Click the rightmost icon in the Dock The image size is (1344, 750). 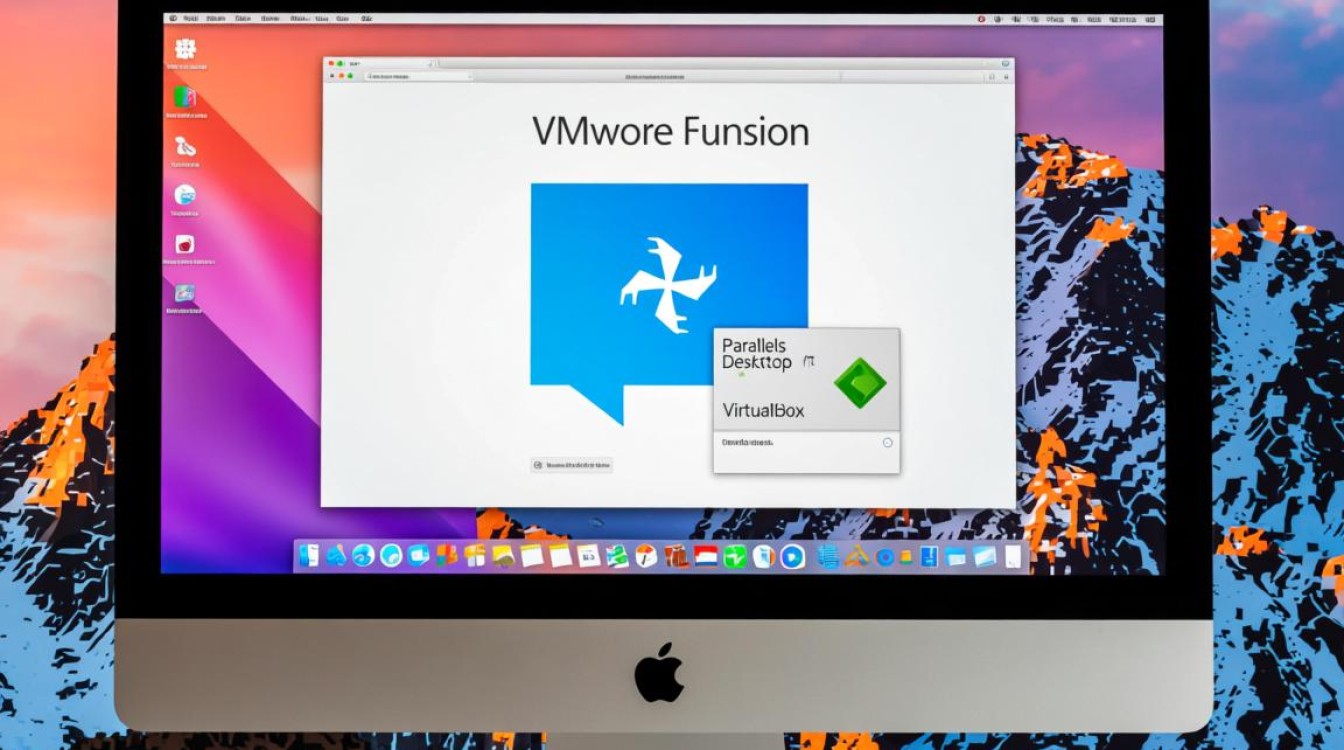click(1013, 556)
